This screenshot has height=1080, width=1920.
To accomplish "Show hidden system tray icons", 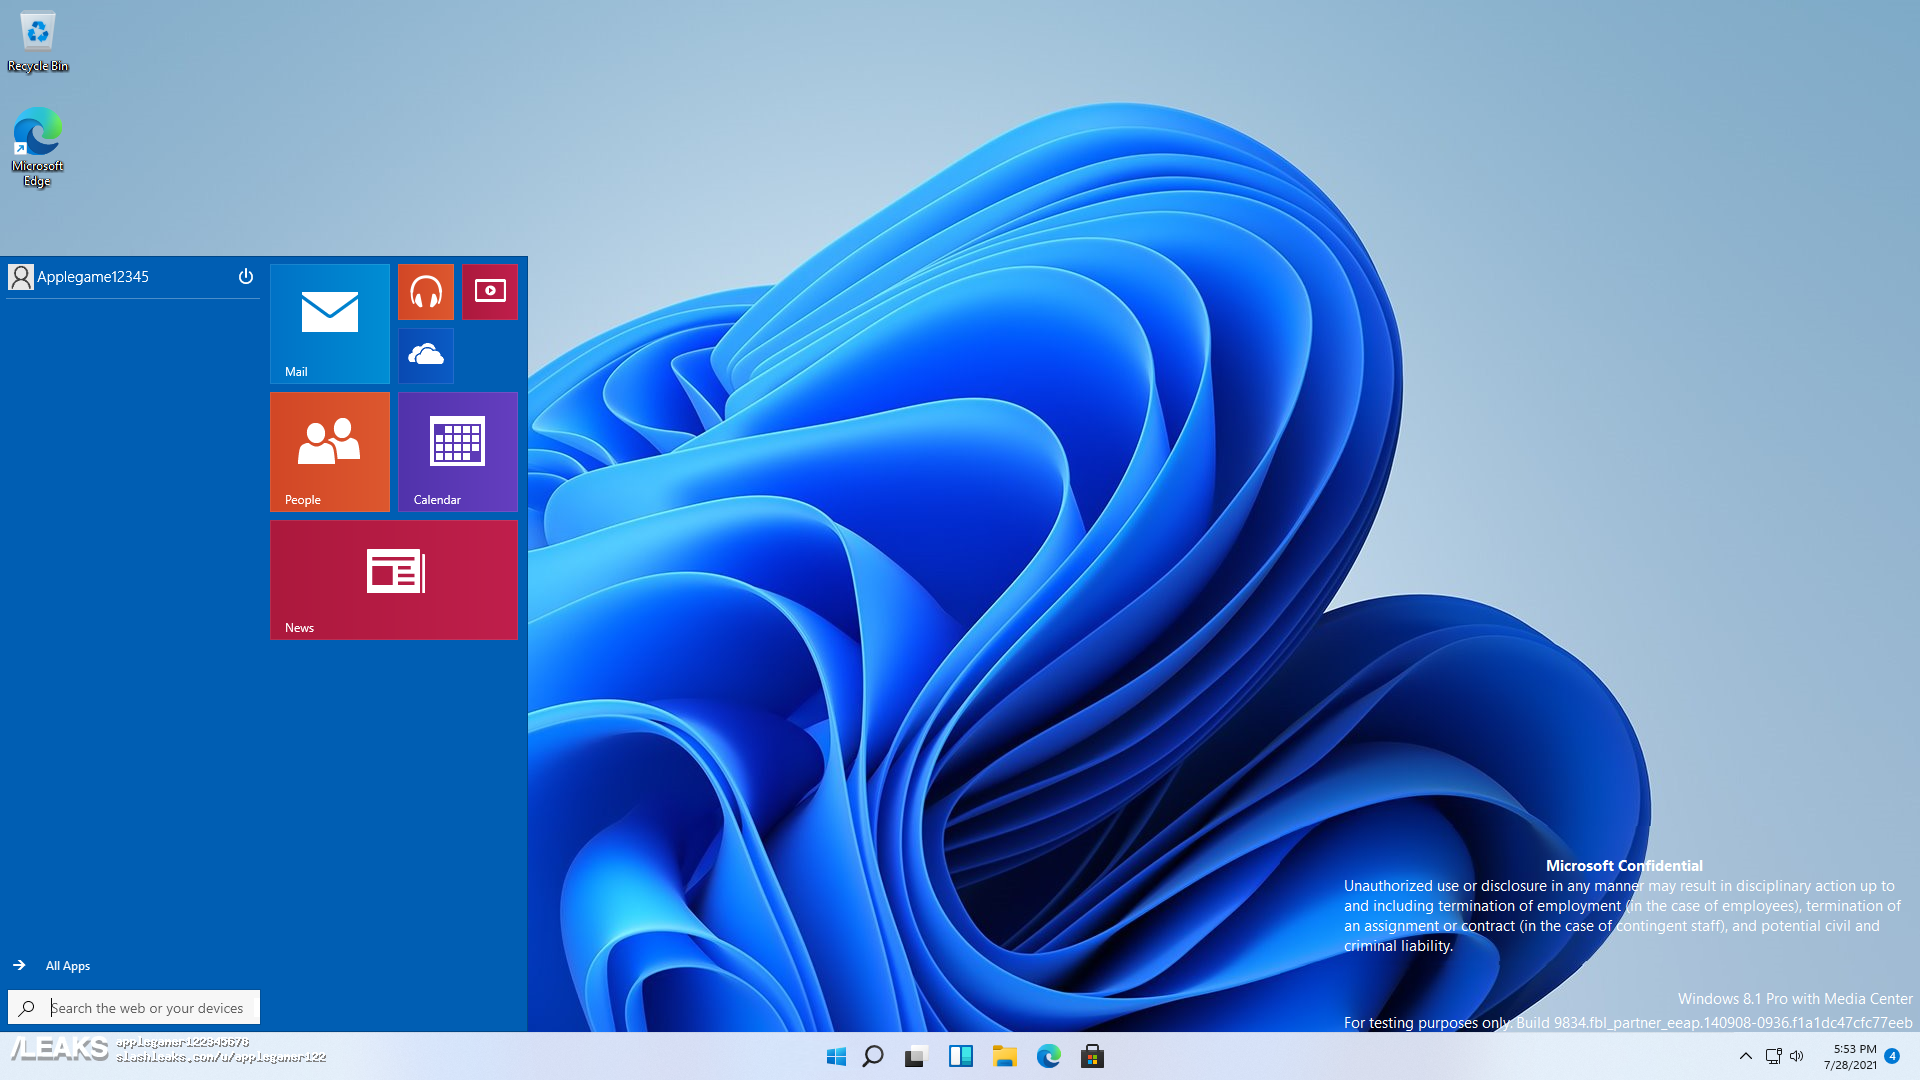I will point(1745,1056).
